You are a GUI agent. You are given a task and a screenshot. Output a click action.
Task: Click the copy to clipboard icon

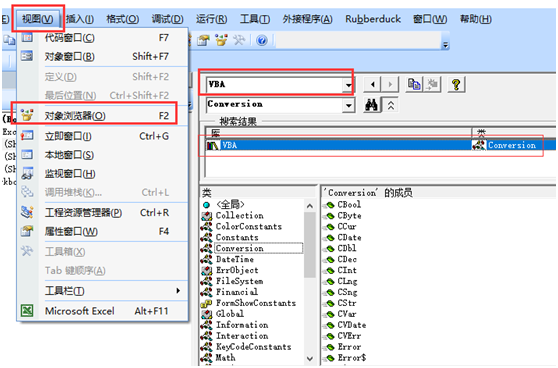(414, 84)
